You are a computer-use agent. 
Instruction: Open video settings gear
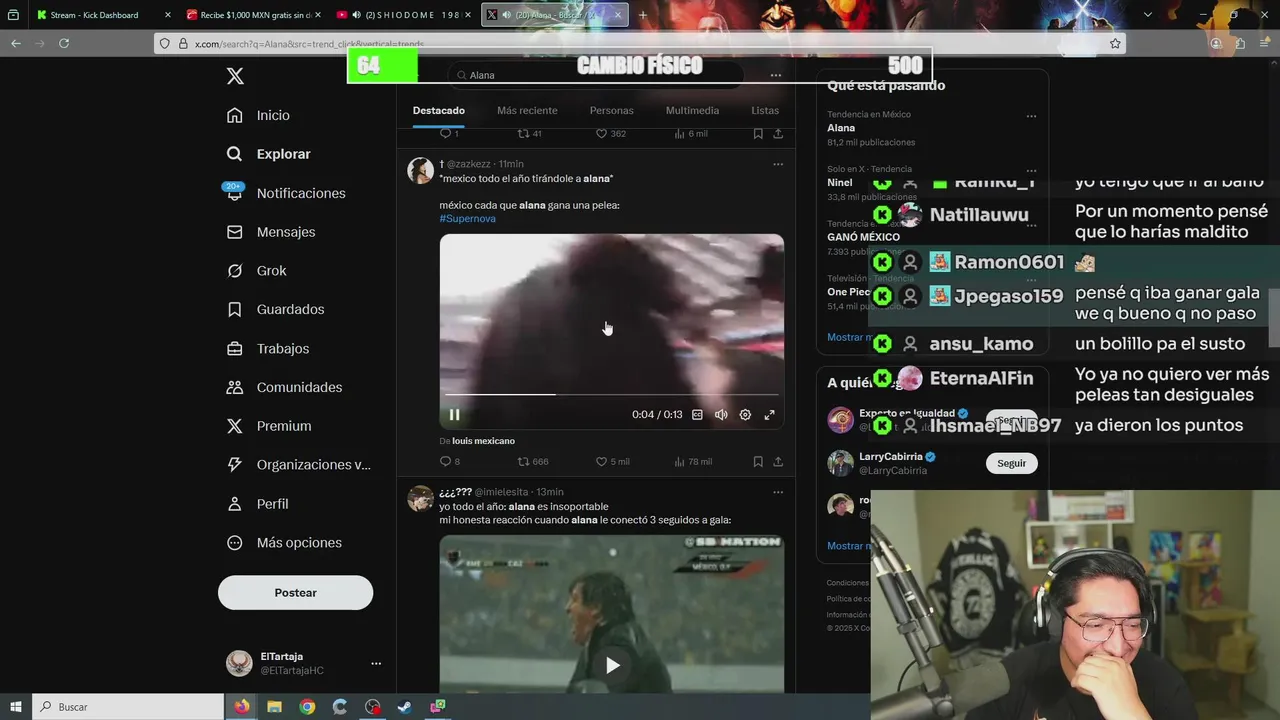coord(745,415)
